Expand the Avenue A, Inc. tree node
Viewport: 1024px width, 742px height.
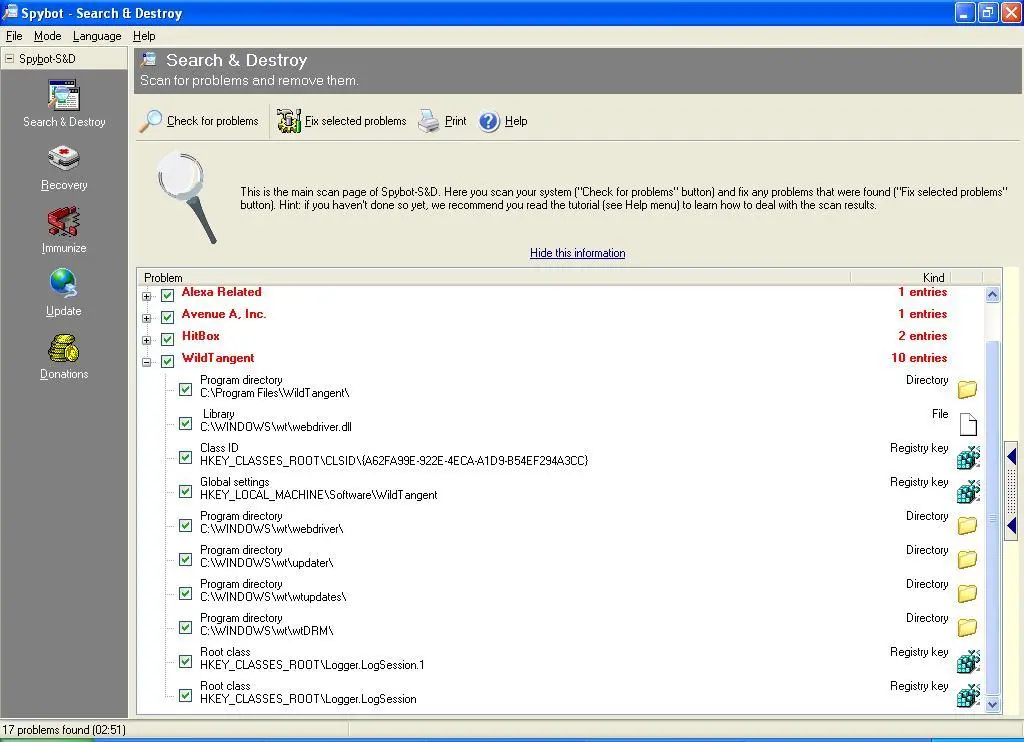click(x=146, y=318)
